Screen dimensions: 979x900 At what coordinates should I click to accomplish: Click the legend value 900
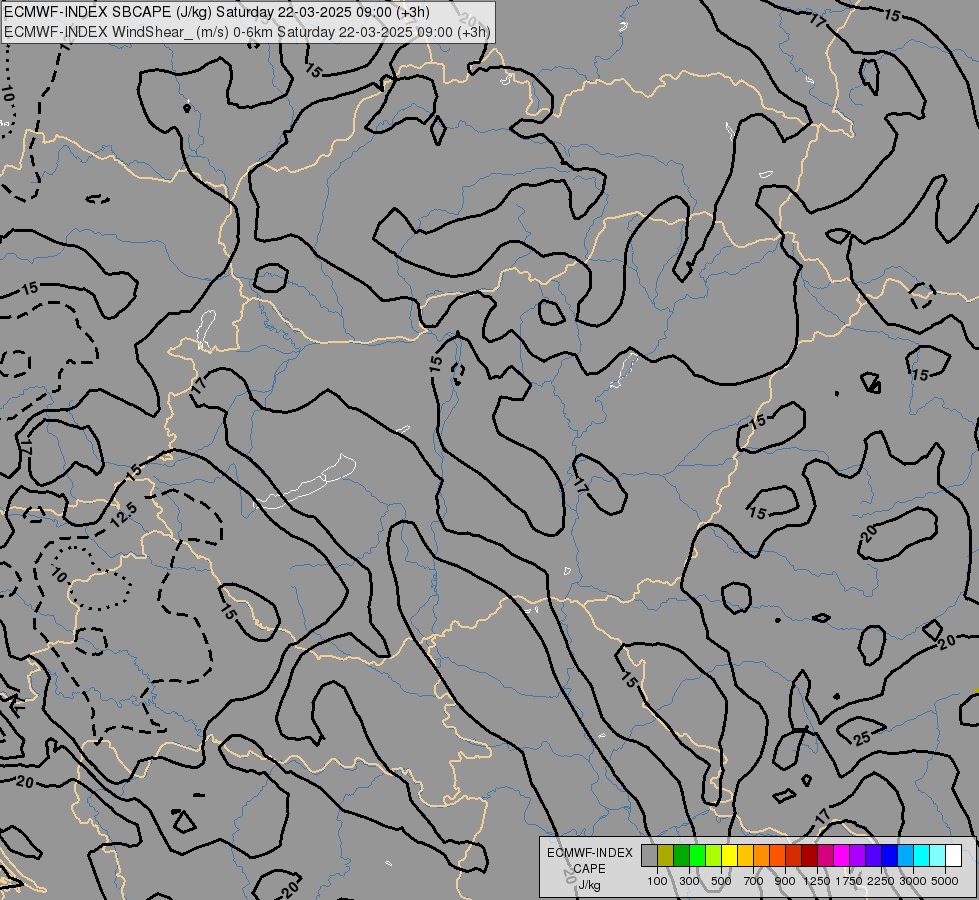click(785, 881)
